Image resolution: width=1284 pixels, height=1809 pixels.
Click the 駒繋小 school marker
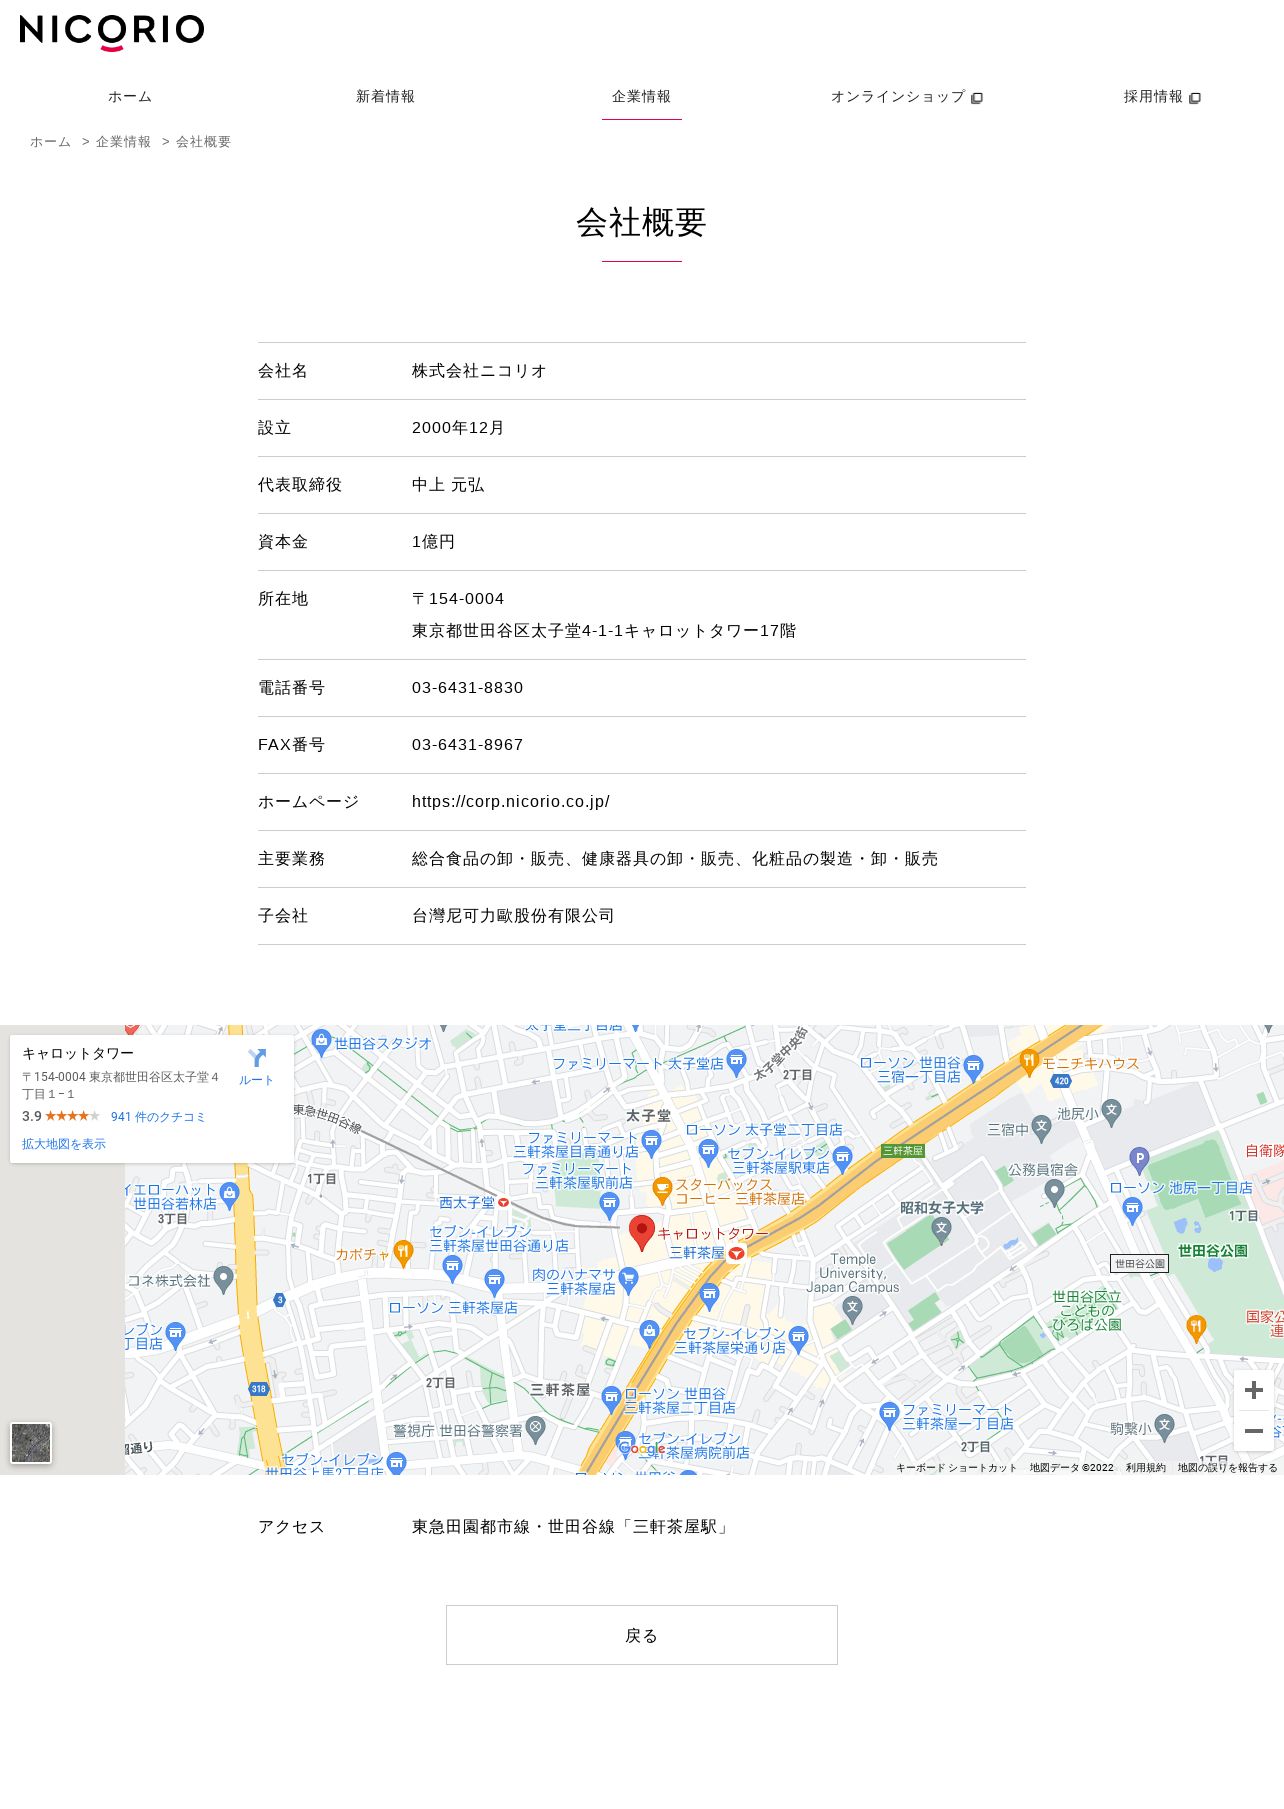click(1164, 1427)
